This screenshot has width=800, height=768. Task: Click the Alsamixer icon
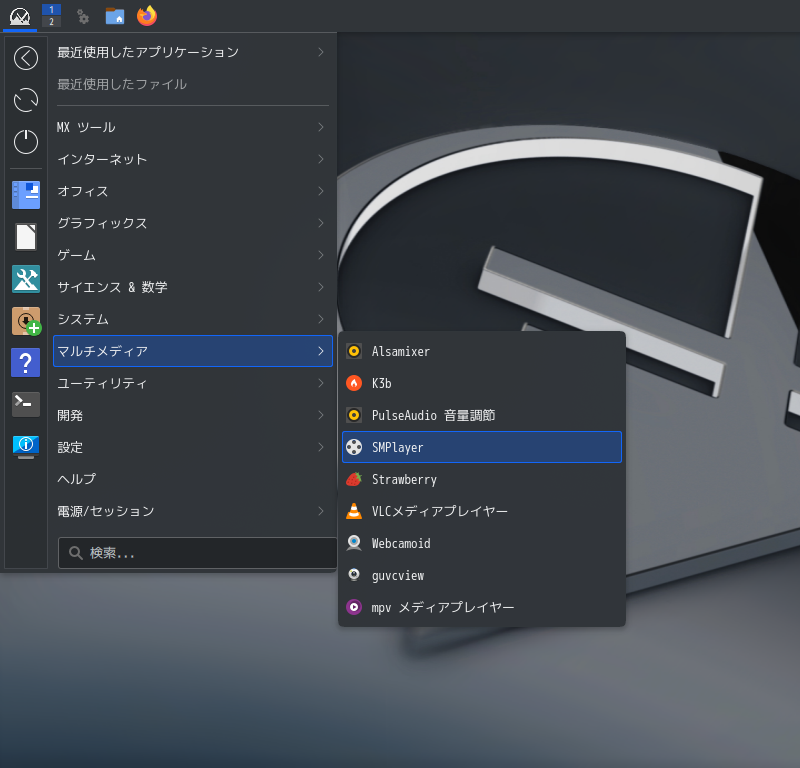(x=354, y=351)
